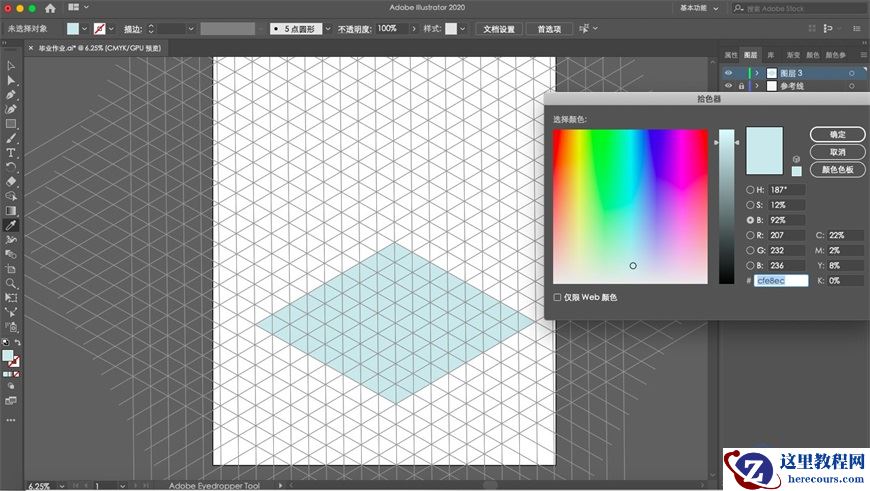The width and height of the screenshot is (870, 491).
Task: Open 文档设置 document setup
Action: point(499,29)
